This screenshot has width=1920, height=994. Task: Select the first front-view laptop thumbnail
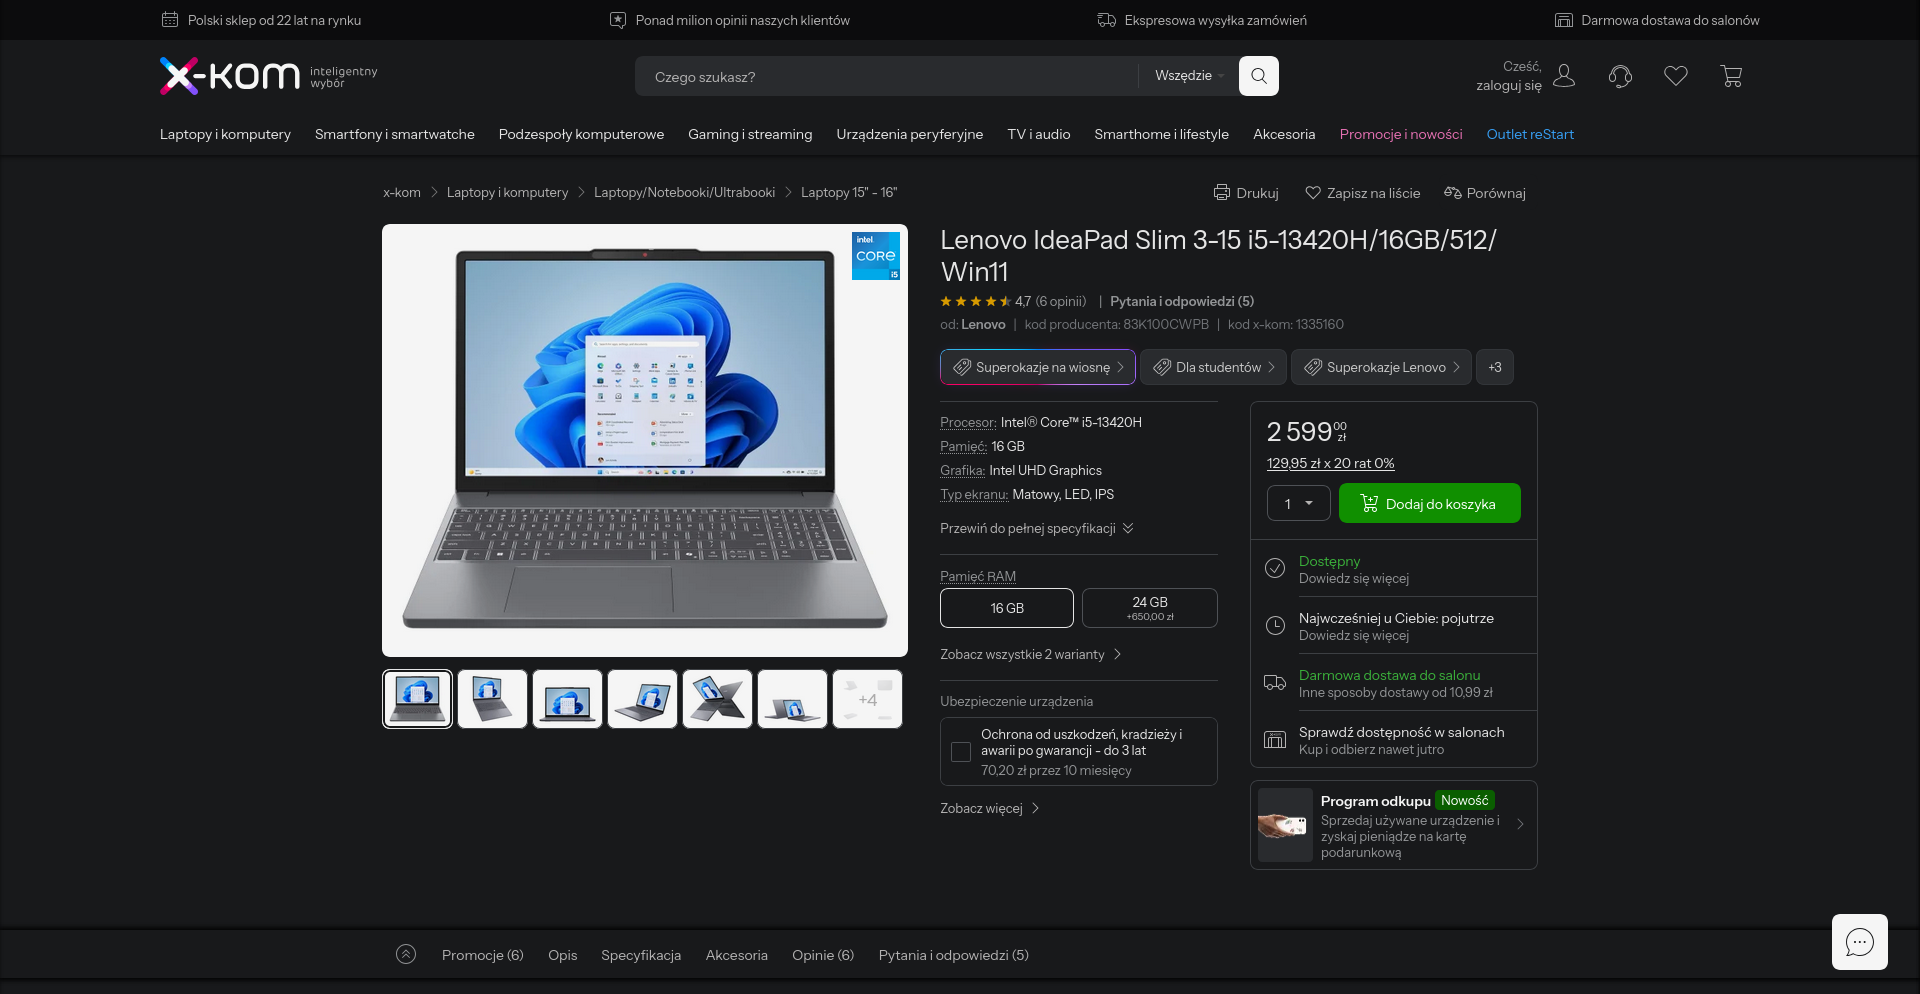[417, 699]
